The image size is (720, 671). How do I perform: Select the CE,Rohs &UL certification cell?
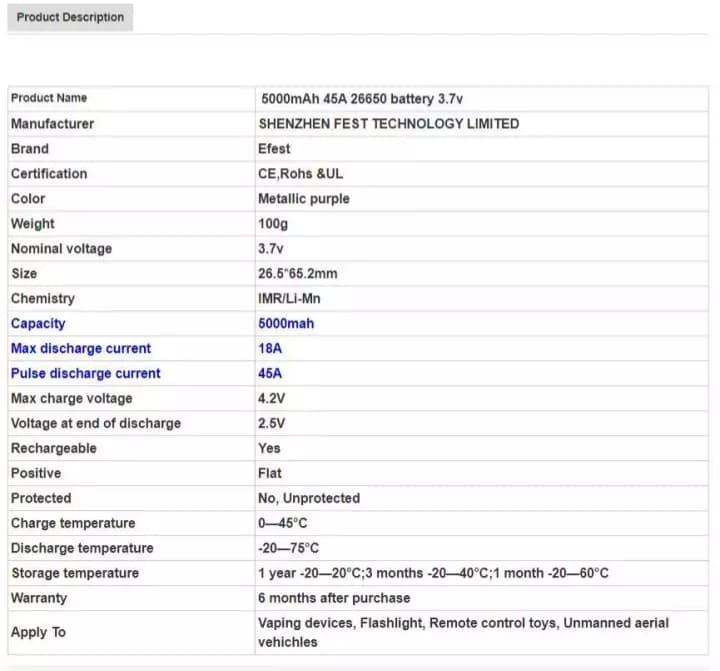click(482, 174)
